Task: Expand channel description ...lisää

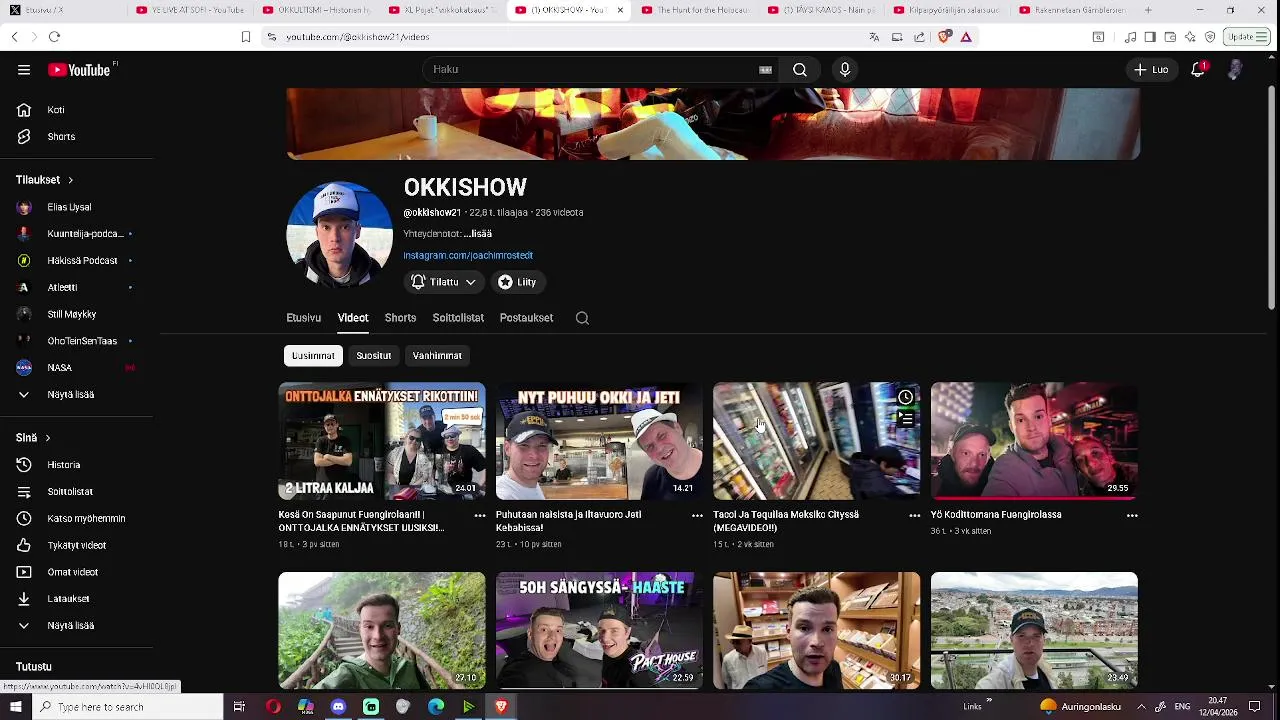Action: pyautogui.click(x=477, y=234)
